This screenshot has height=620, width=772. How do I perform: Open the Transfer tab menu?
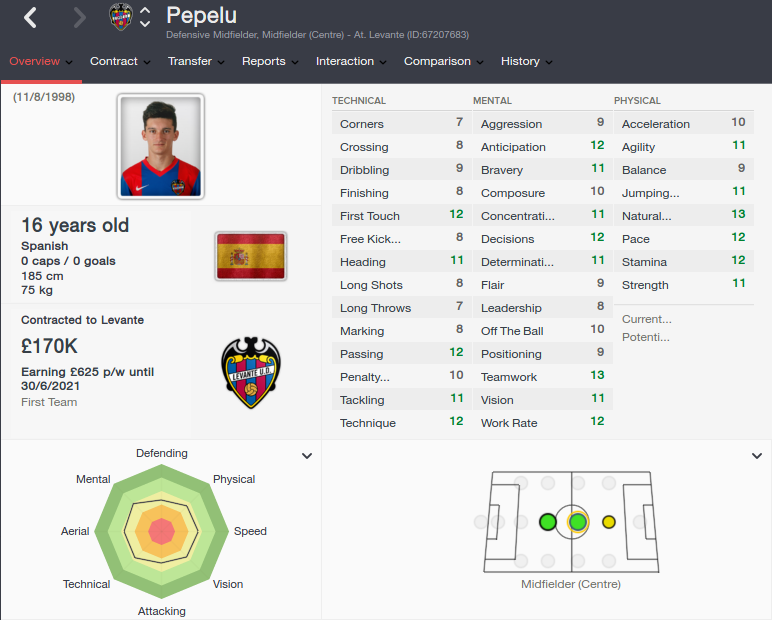pos(196,61)
